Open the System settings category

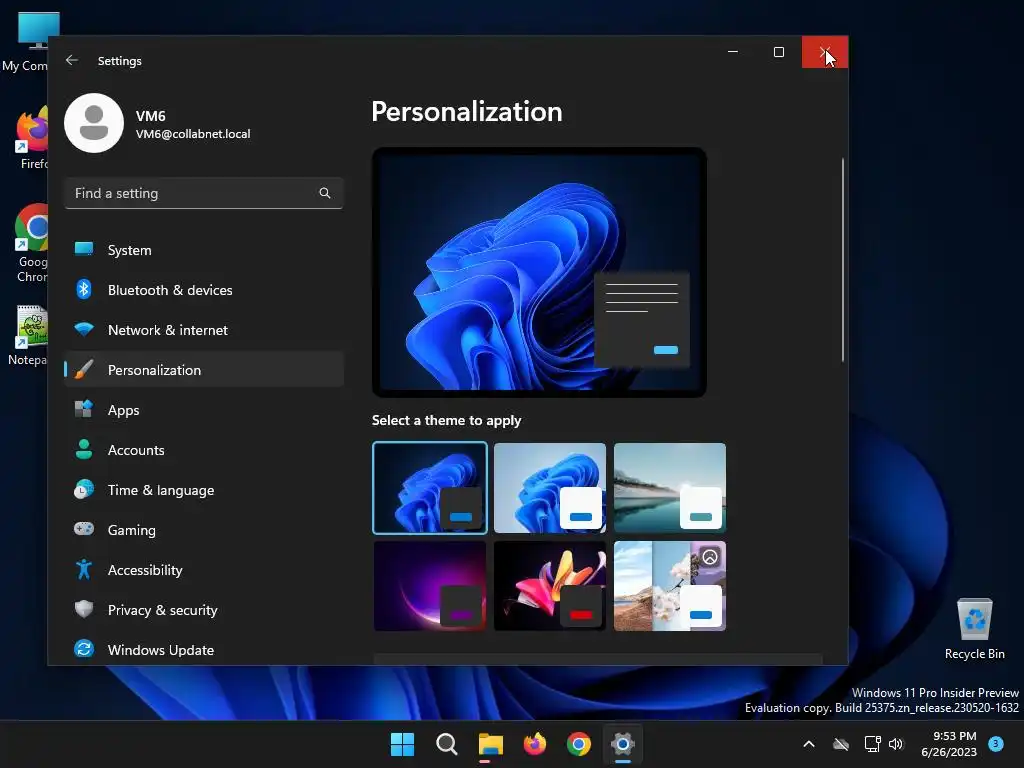tap(204, 249)
